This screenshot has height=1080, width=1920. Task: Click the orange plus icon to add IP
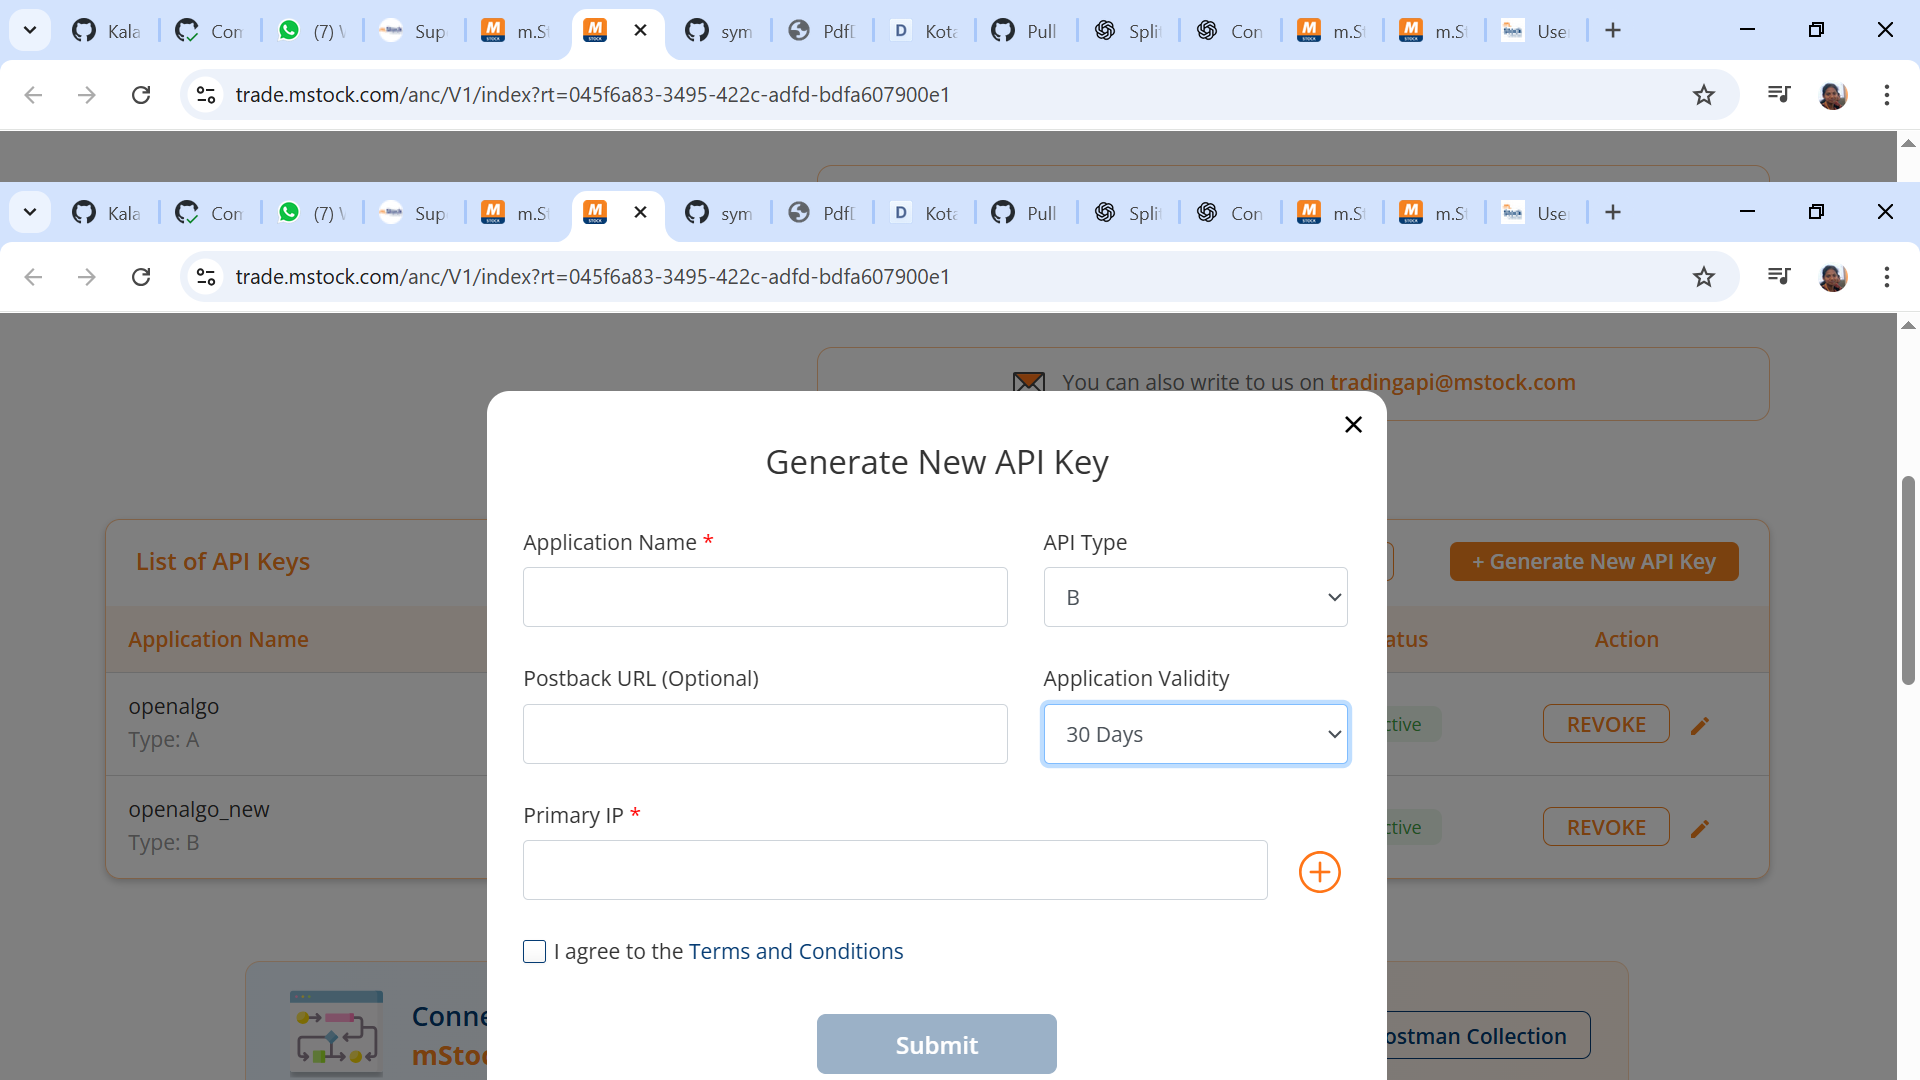click(x=1319, y=872)
